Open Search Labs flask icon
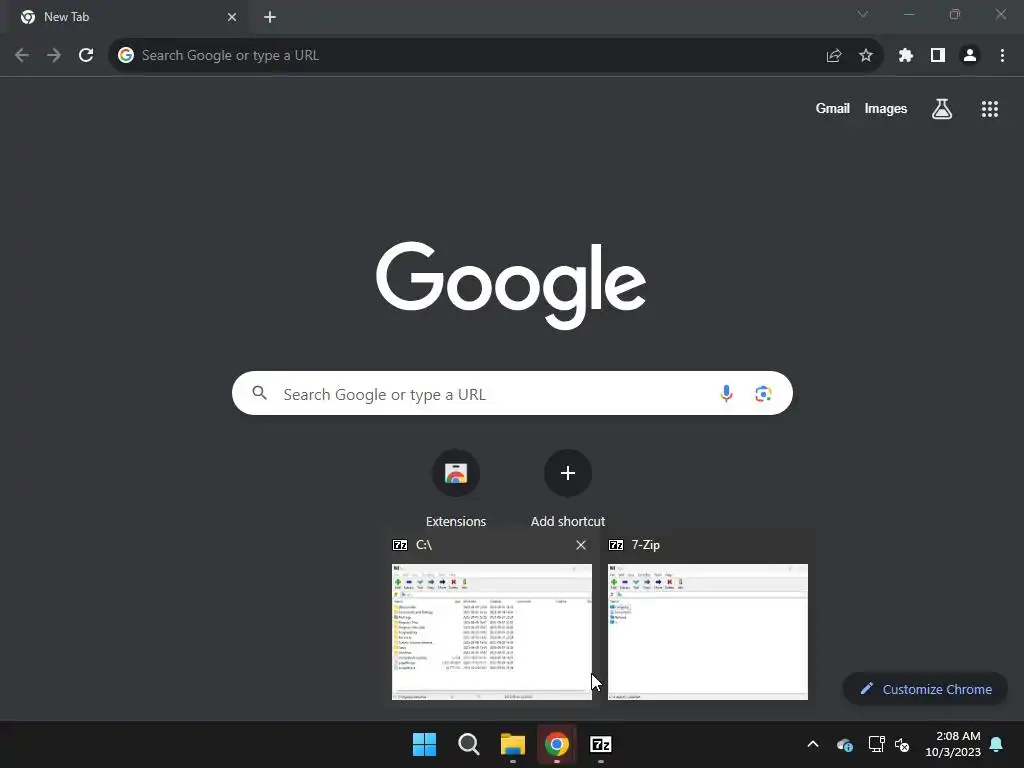Image resolution: width=1024 pixels, height=768 pixels. [x=942, y=108]
